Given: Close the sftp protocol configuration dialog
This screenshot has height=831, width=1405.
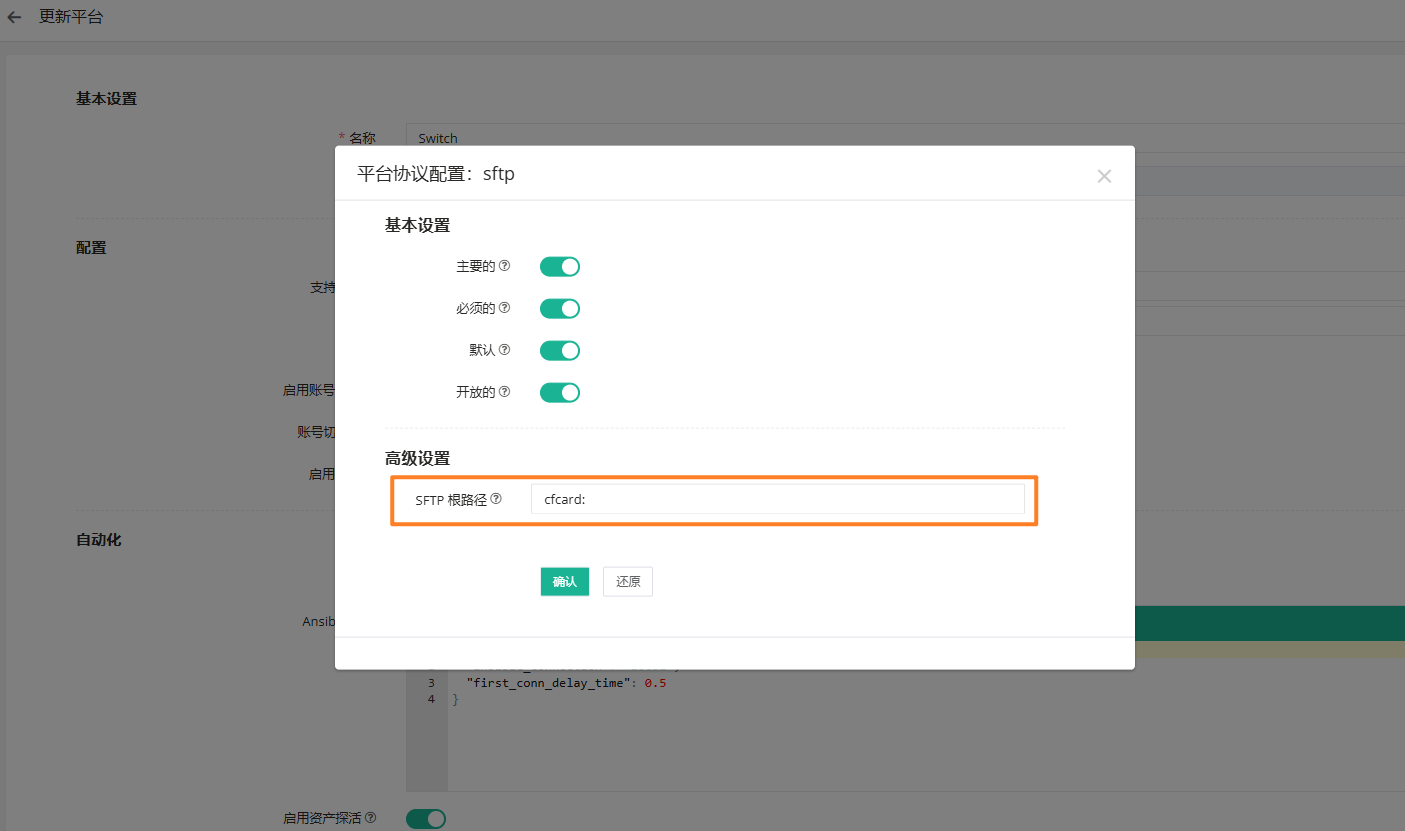Looking at the screenshot, I should coord(1104,176).
